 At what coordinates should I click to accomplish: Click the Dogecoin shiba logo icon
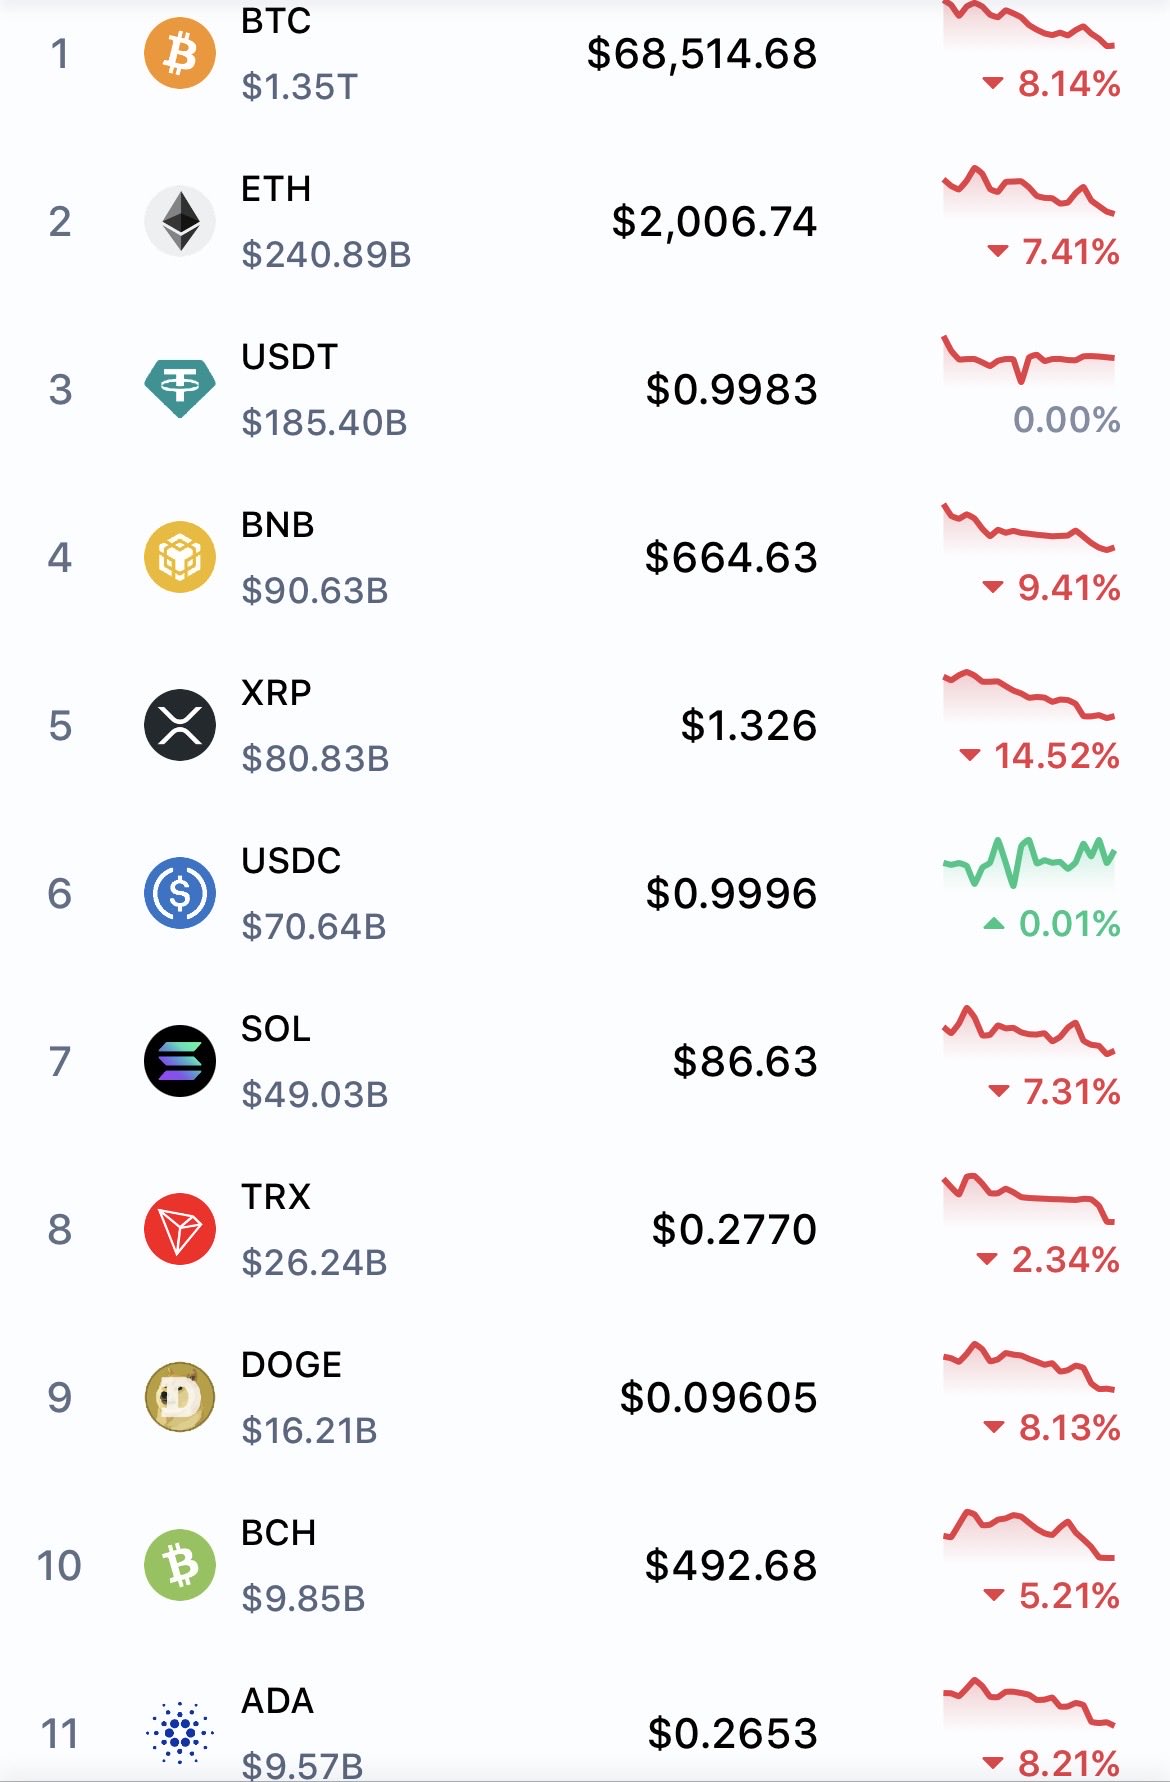(180, 1397)
